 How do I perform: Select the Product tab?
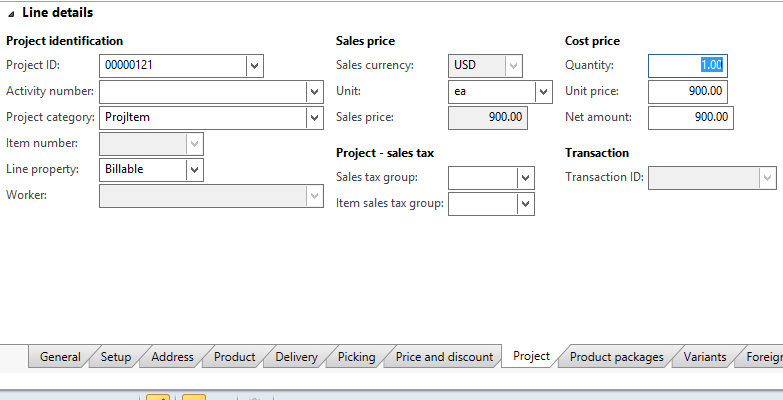coord(235,357)
